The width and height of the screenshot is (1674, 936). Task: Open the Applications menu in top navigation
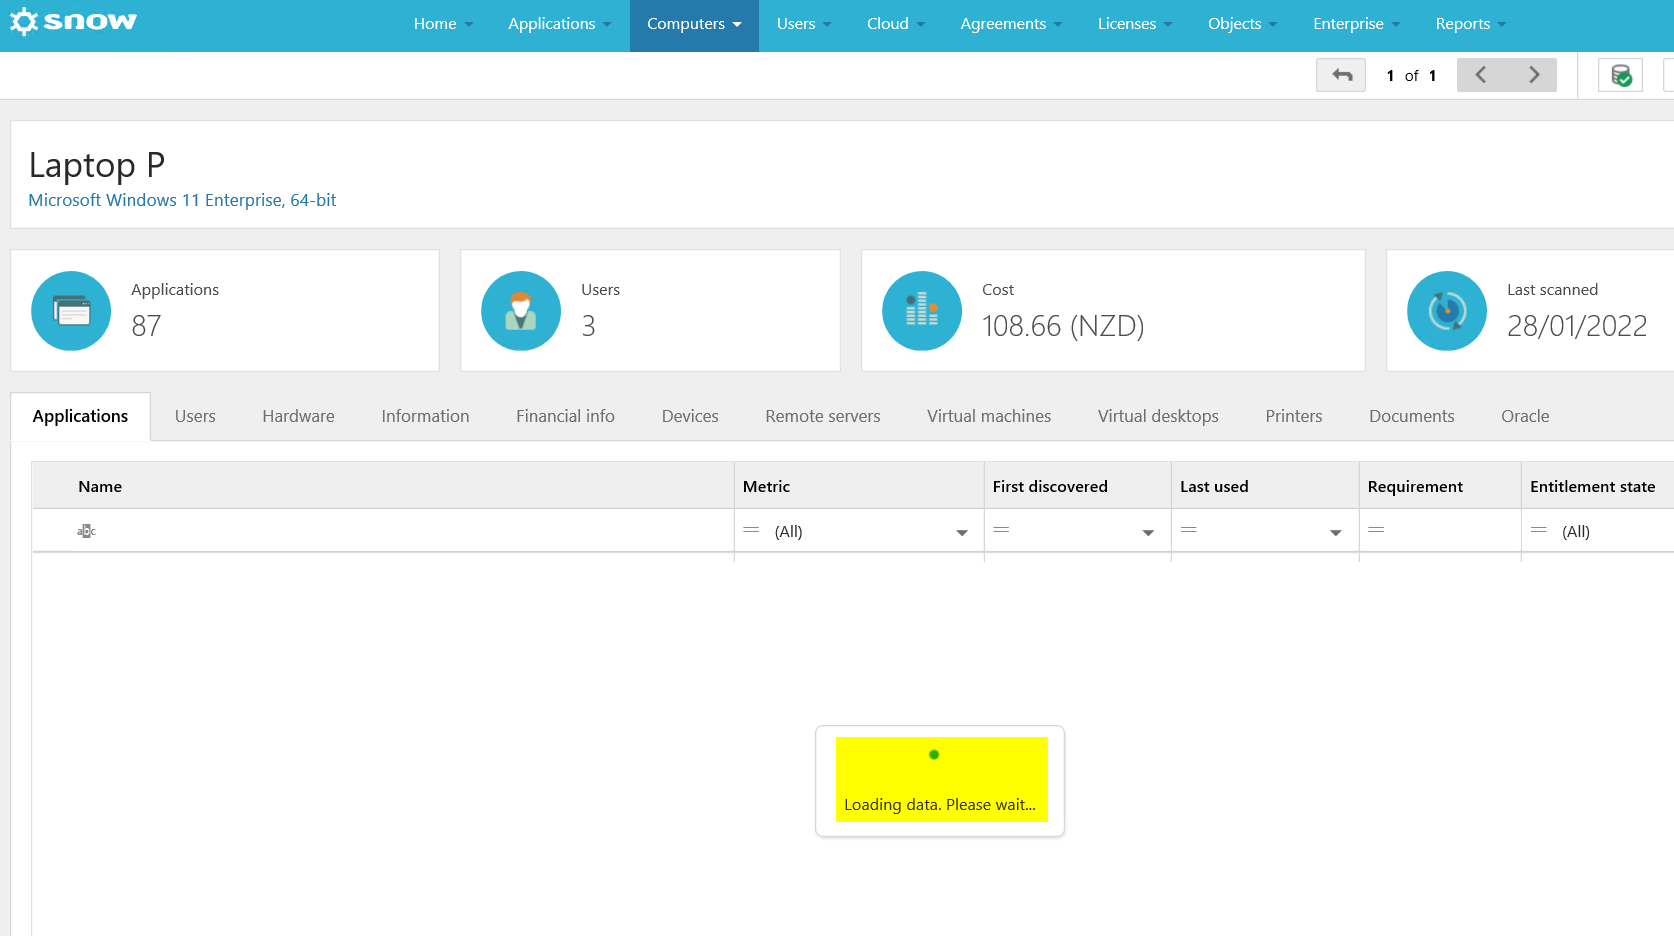pyautogui.click(x=559, y=24)
